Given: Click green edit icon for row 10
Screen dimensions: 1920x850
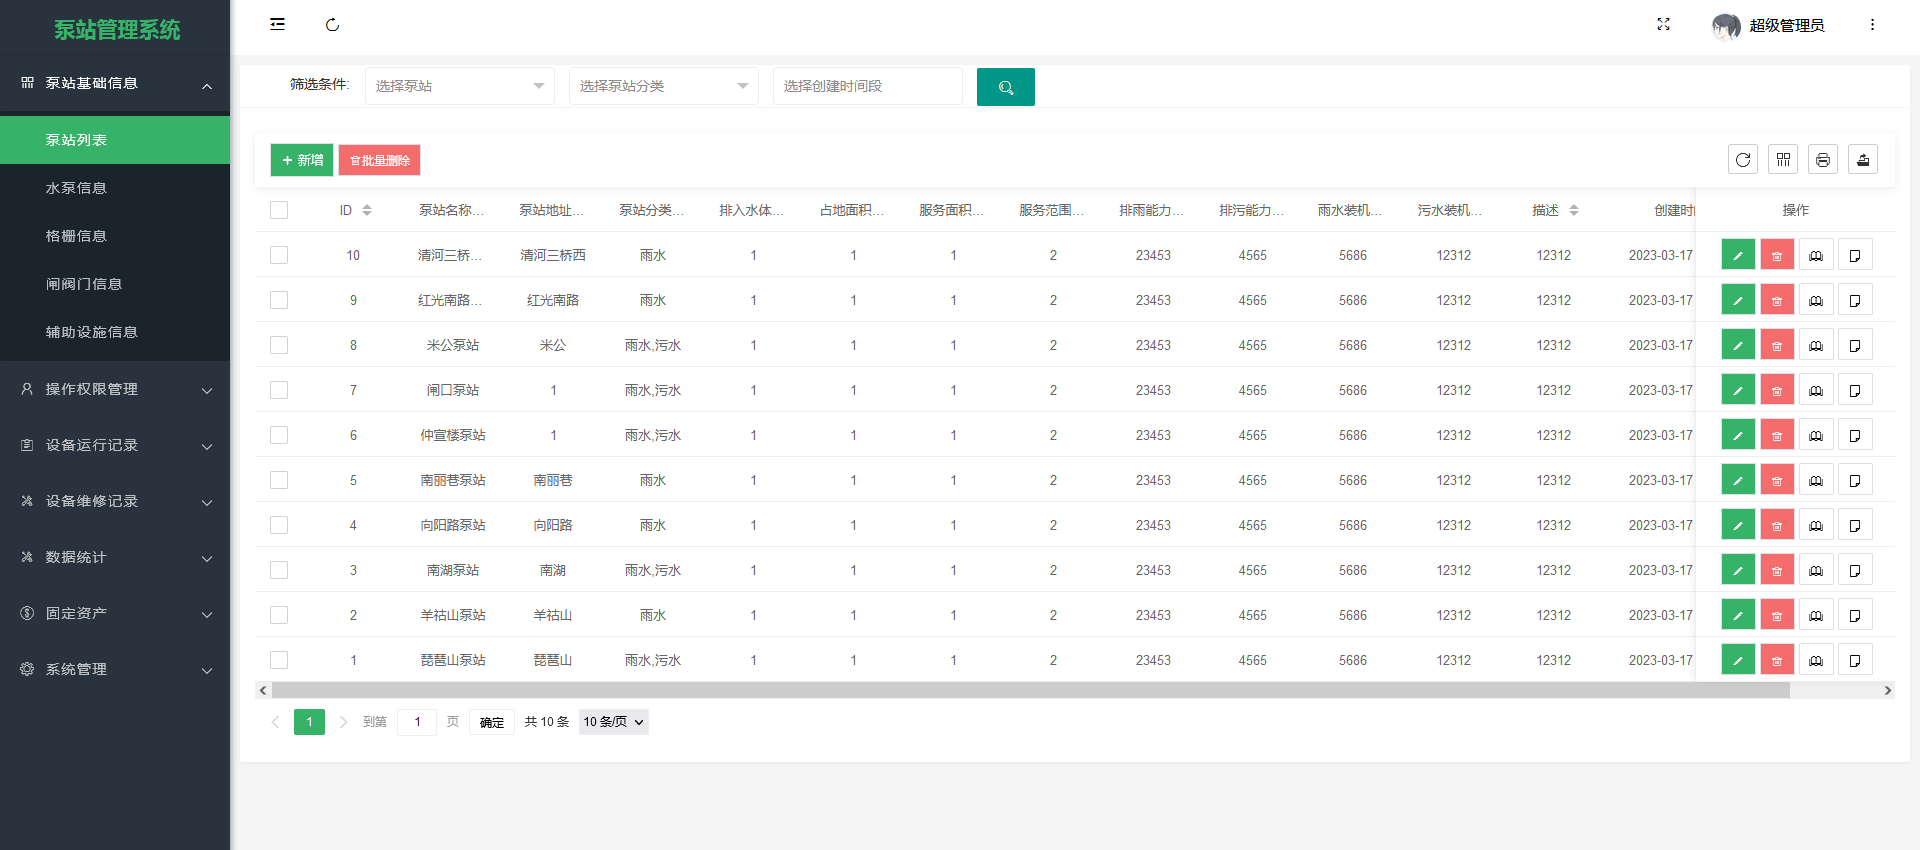Looking at the screenshot, I should [1738, 255].
